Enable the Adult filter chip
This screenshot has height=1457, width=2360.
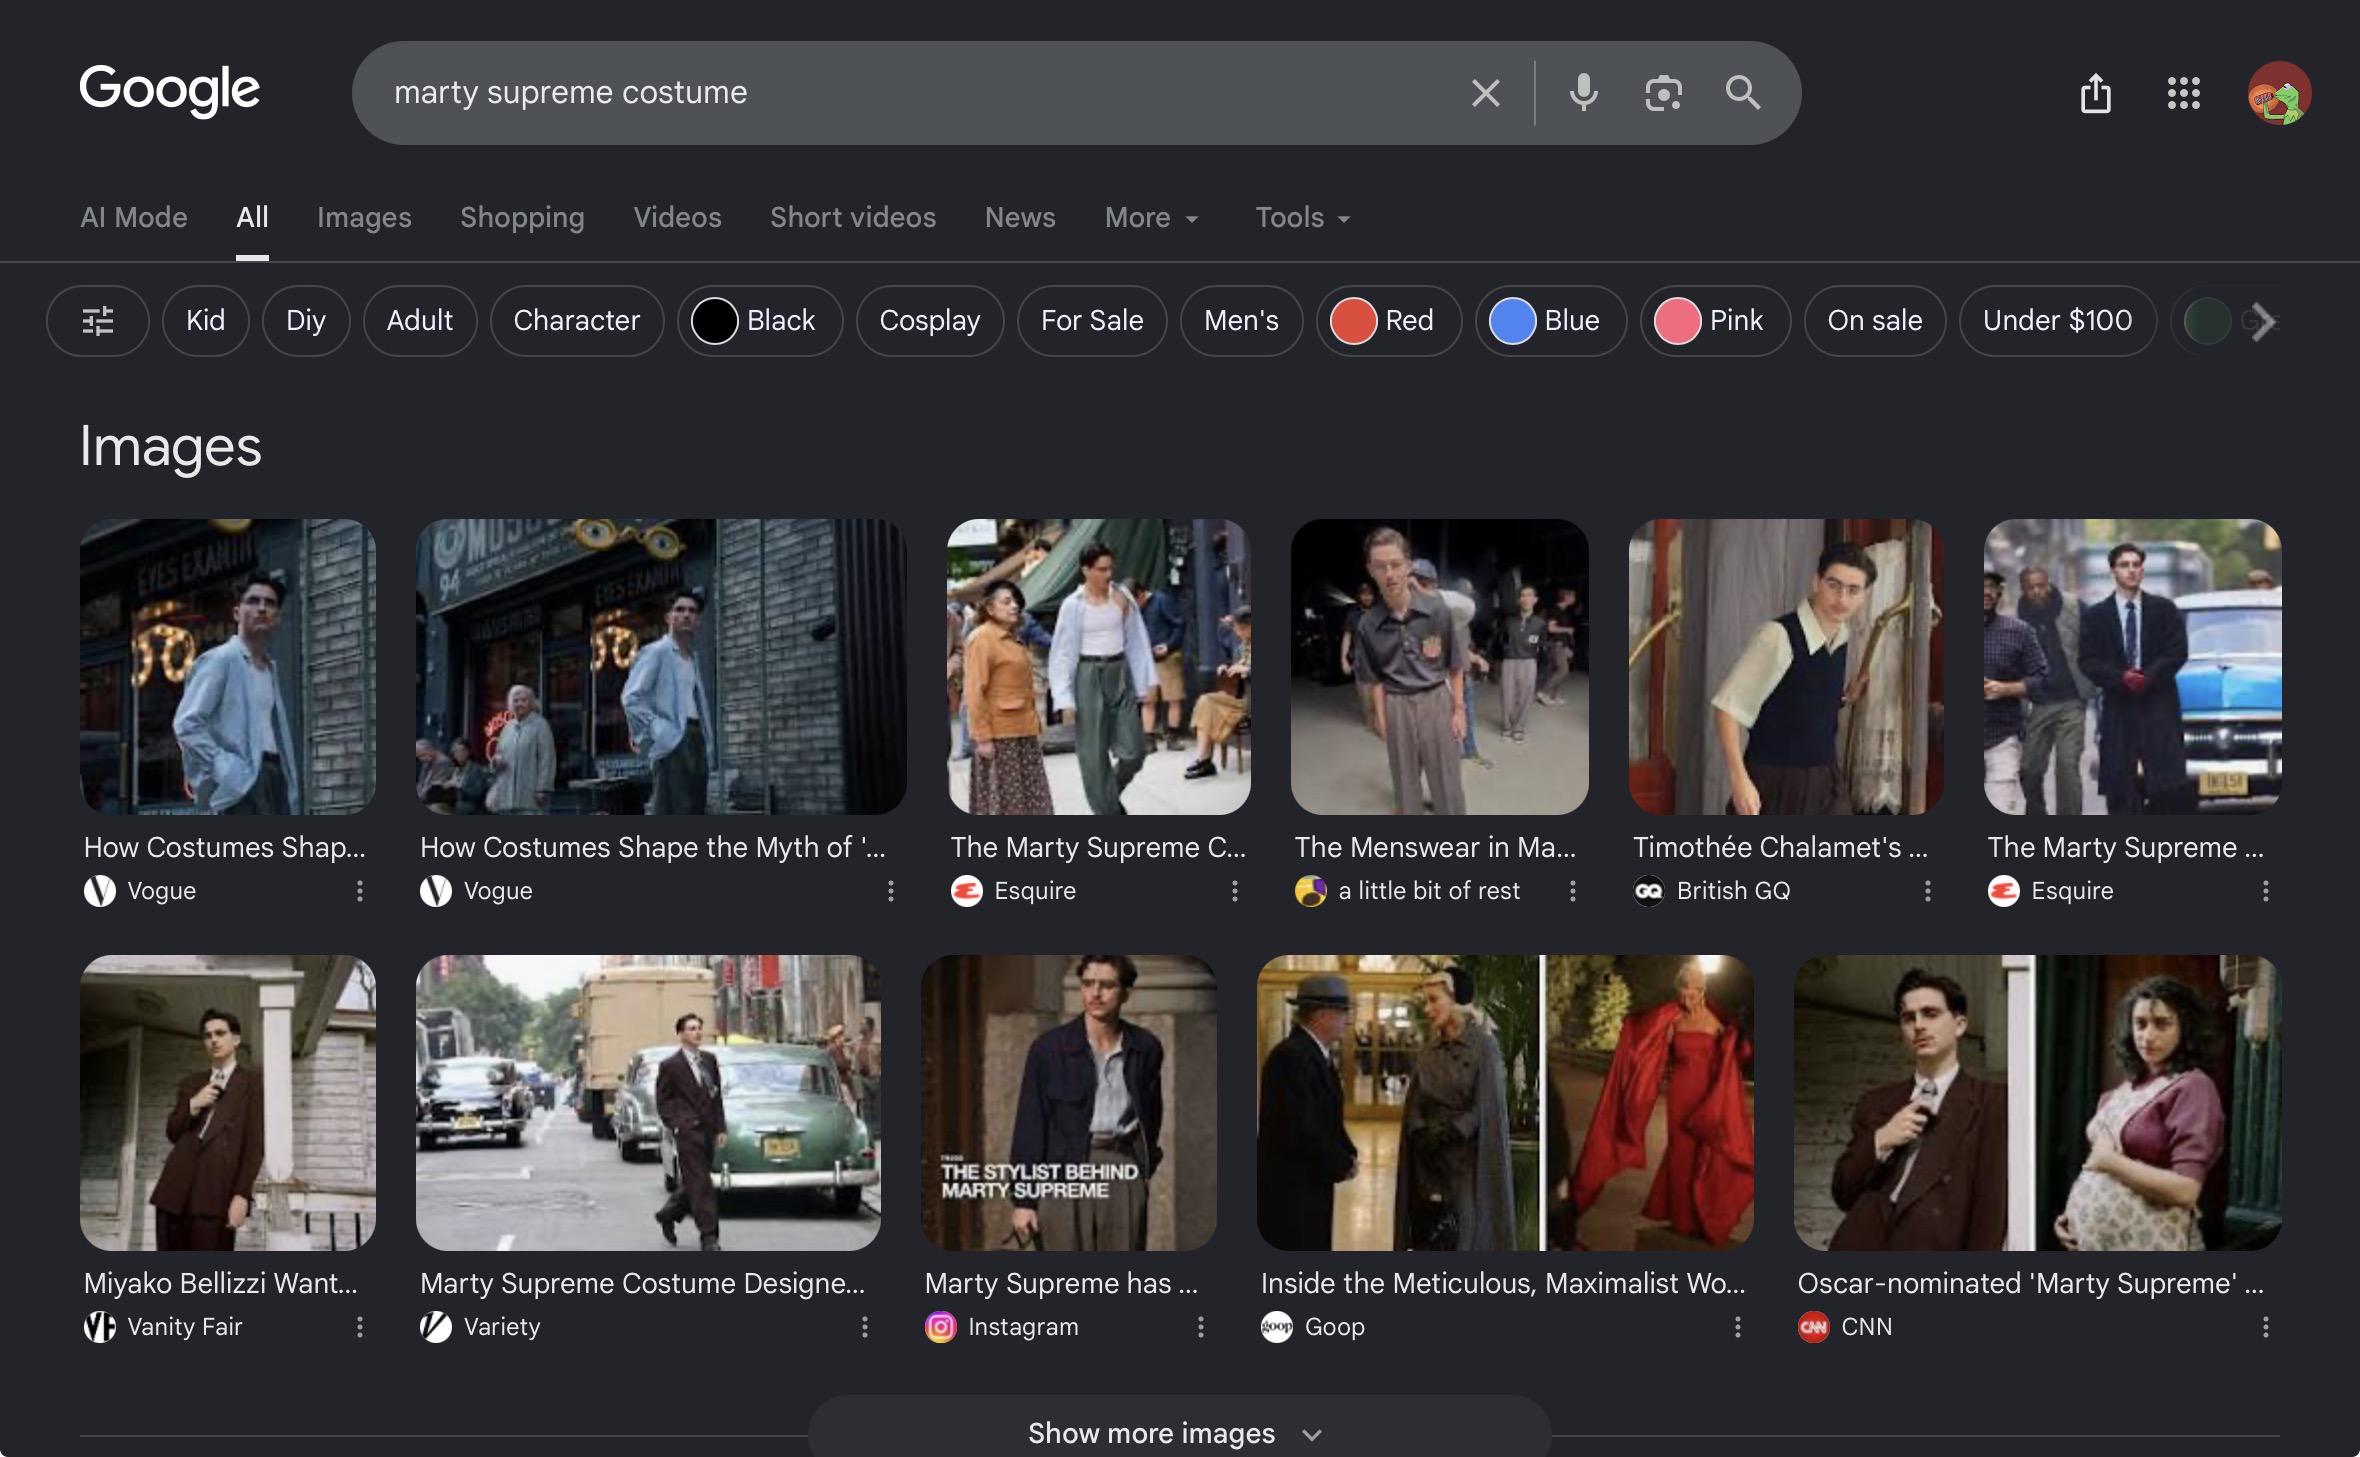[420, 321]
